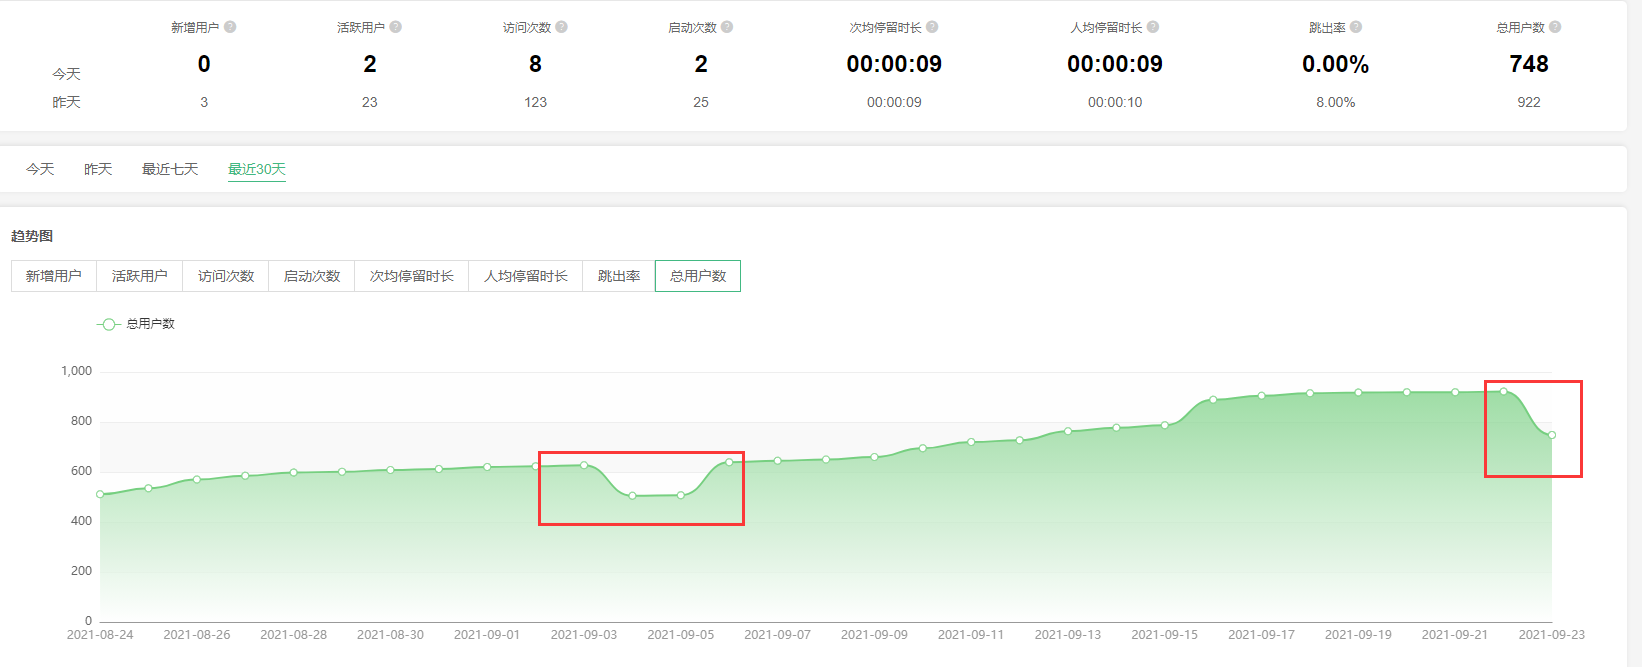Show the 新增用户 trend chart

pos(54,276)
